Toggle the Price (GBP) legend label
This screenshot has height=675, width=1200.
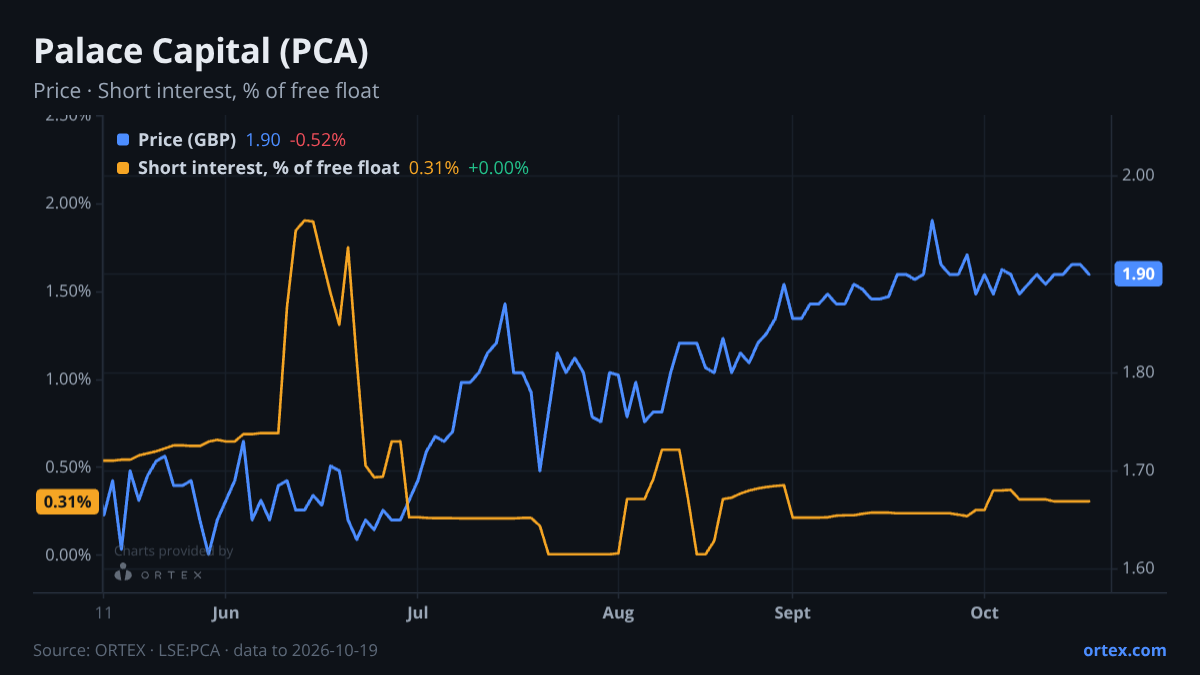[x=187, y=140]
